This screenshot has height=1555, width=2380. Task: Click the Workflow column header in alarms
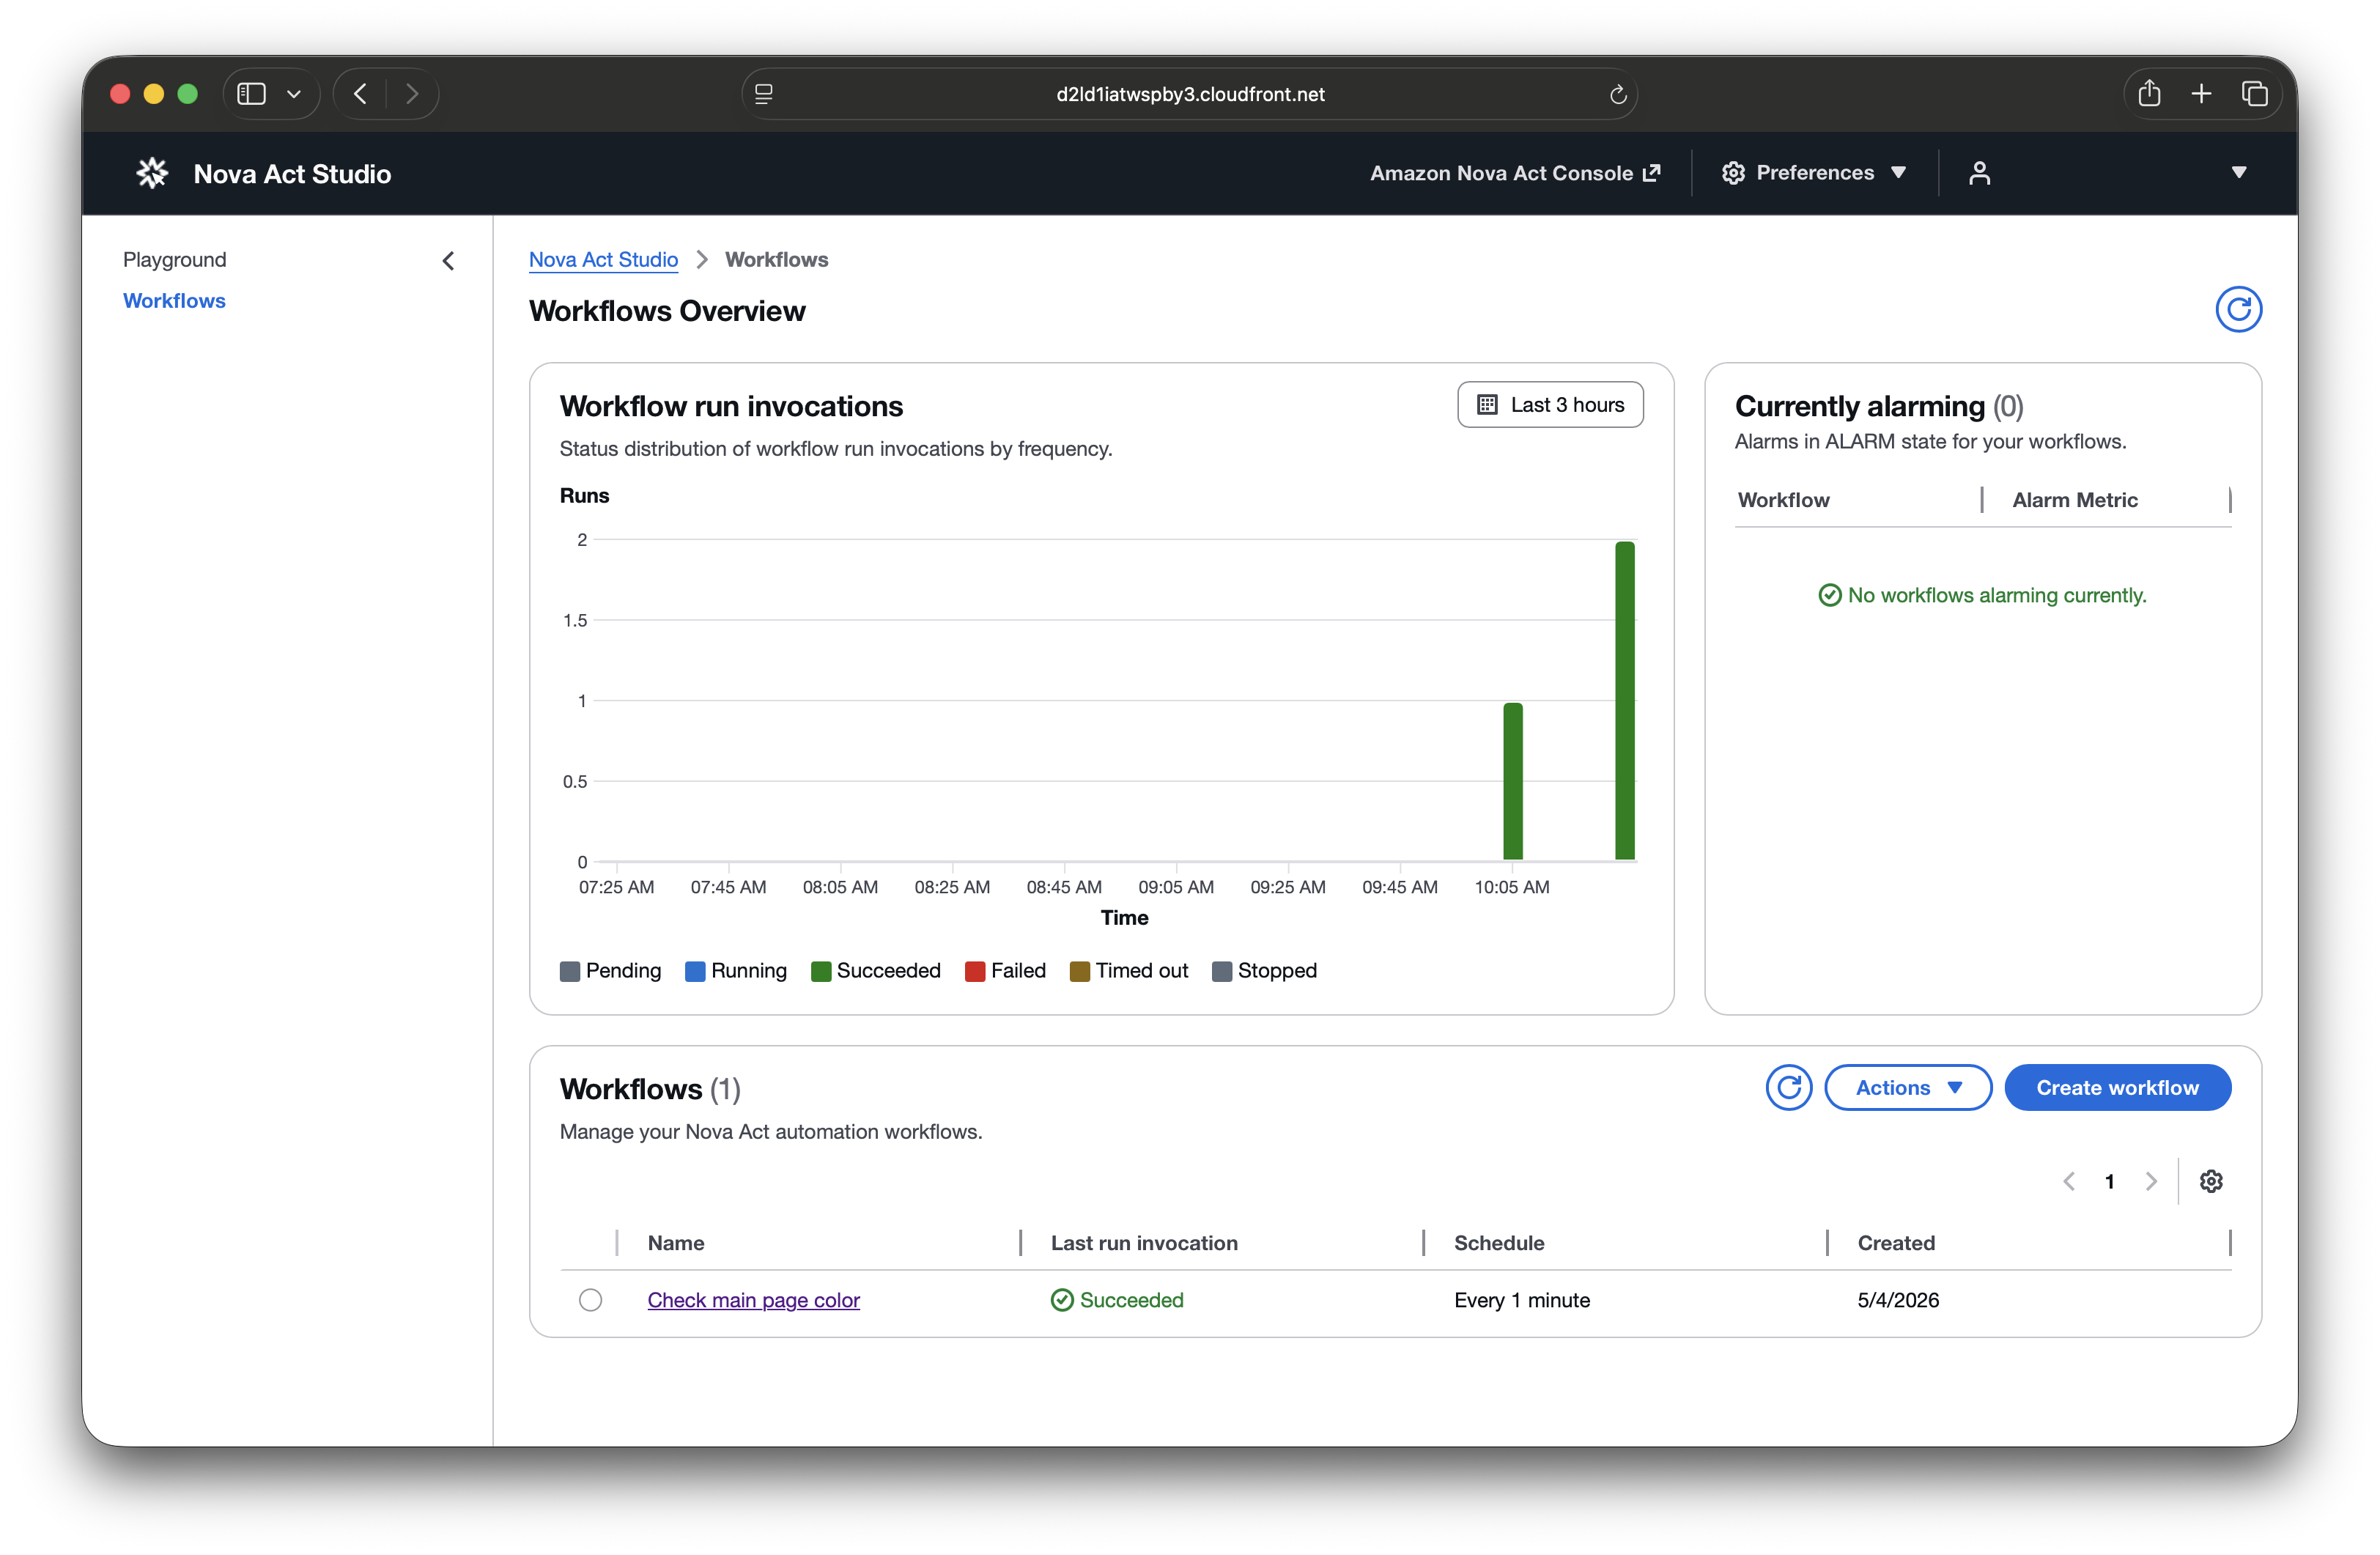point(1783,500)
